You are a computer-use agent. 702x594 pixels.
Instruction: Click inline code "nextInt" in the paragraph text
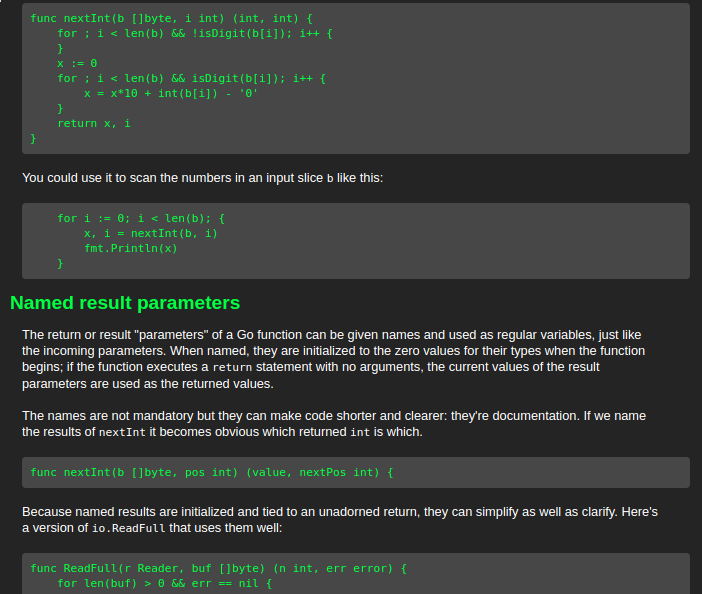point(124,432)
